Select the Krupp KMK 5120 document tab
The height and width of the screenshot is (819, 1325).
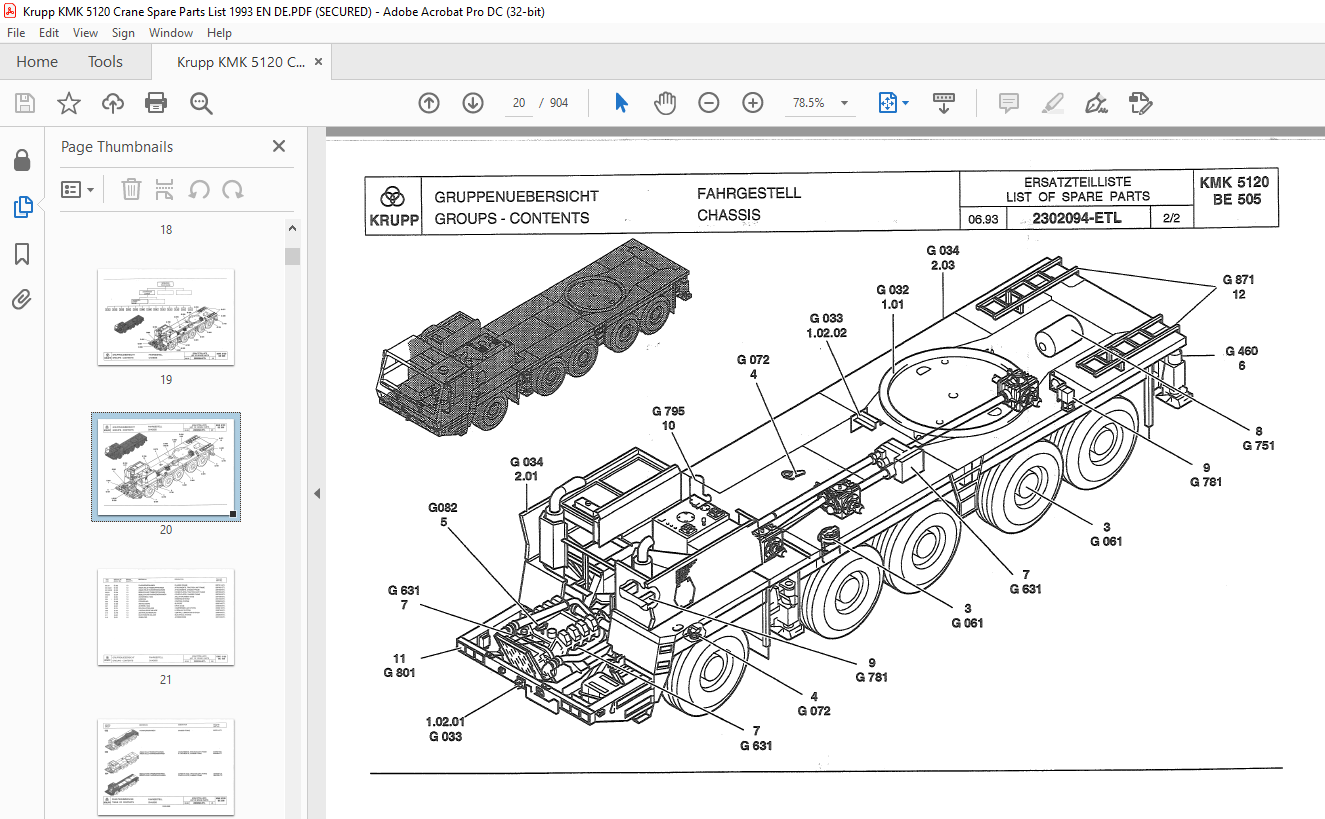pos(241,62)
